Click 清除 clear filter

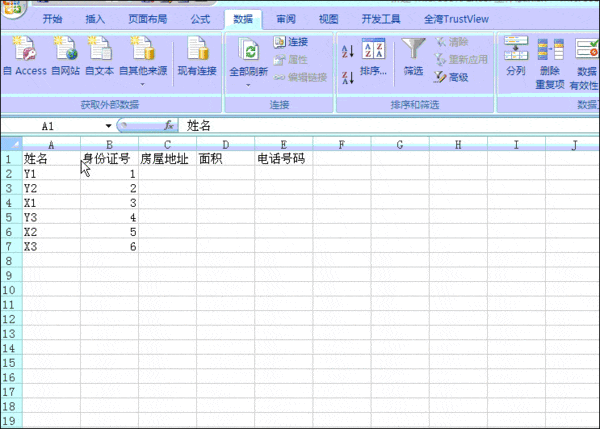[x=452, y=42]
